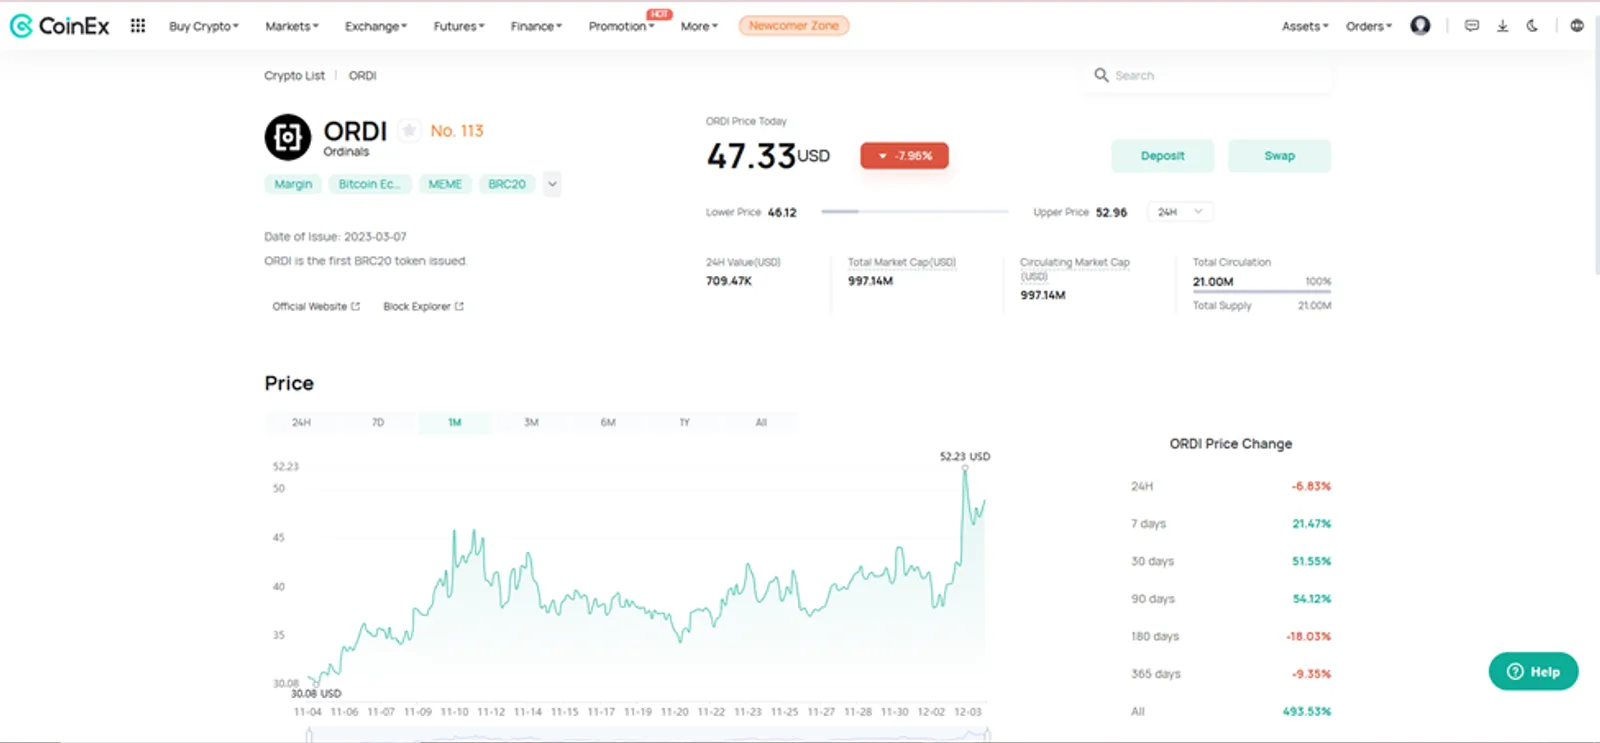Open the Assets dropdown
This screenshot has width=1600, height=743.
(1305, 27)
